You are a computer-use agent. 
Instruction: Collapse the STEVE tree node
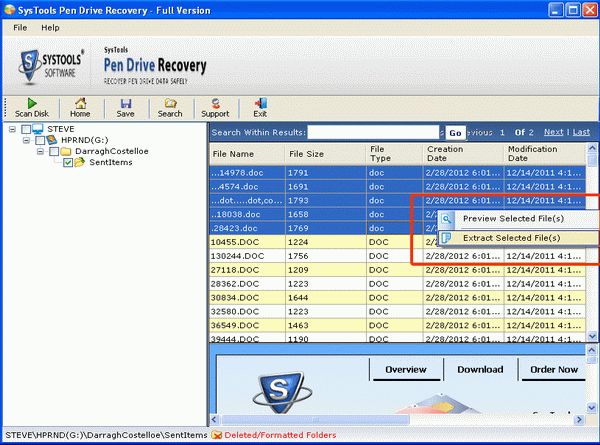point(12,130)
